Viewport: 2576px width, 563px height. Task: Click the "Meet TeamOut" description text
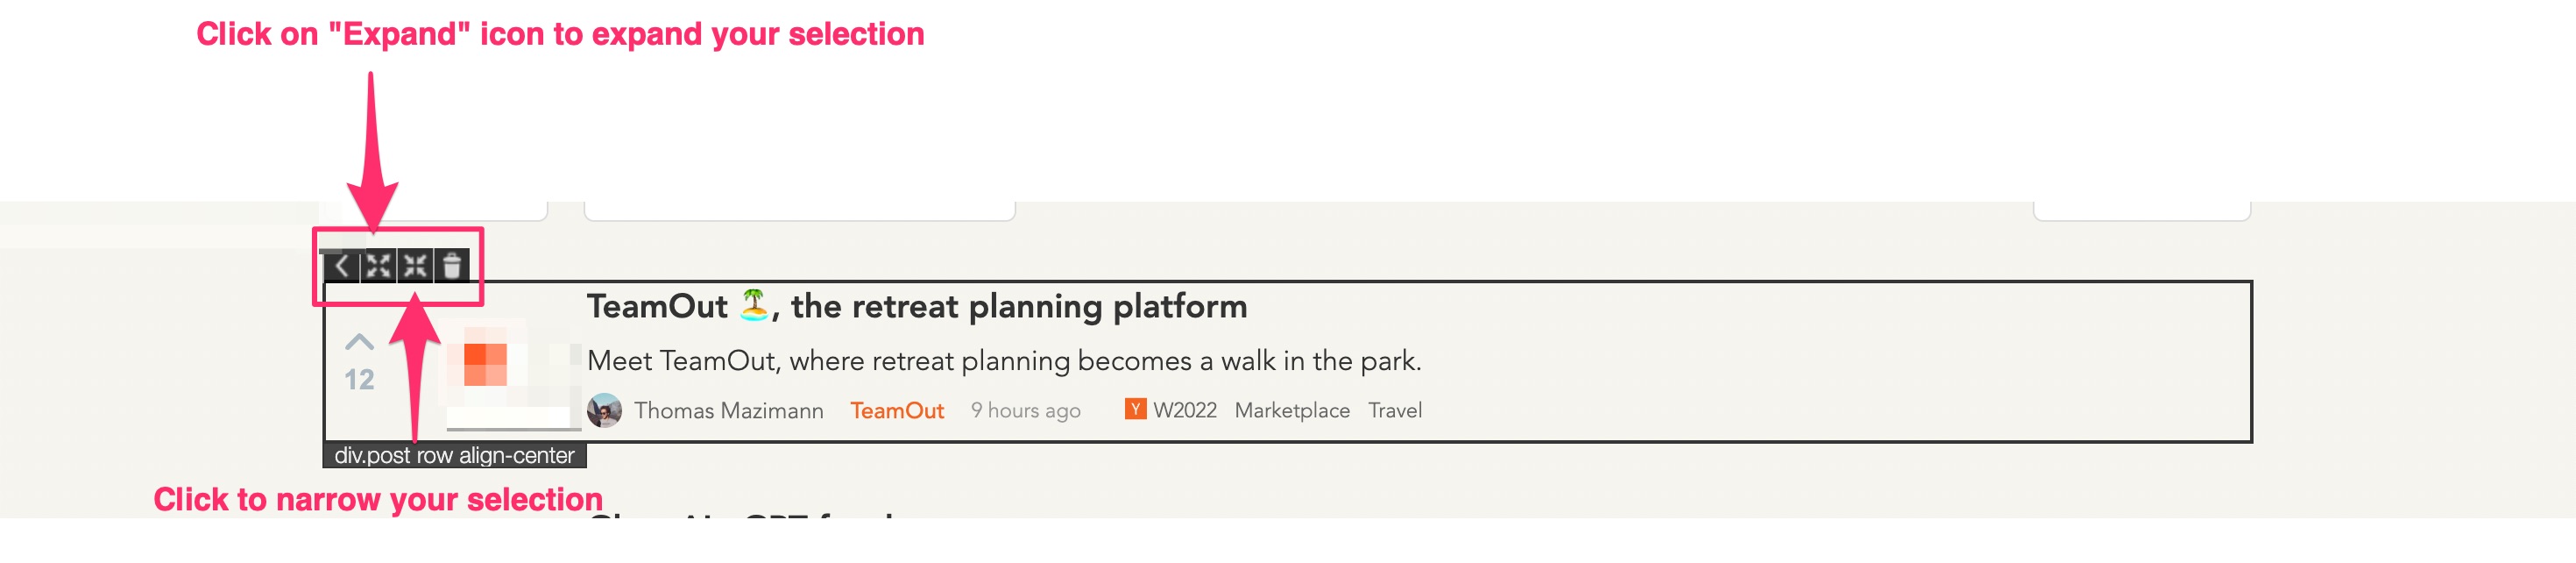[x=1003, y=361]
